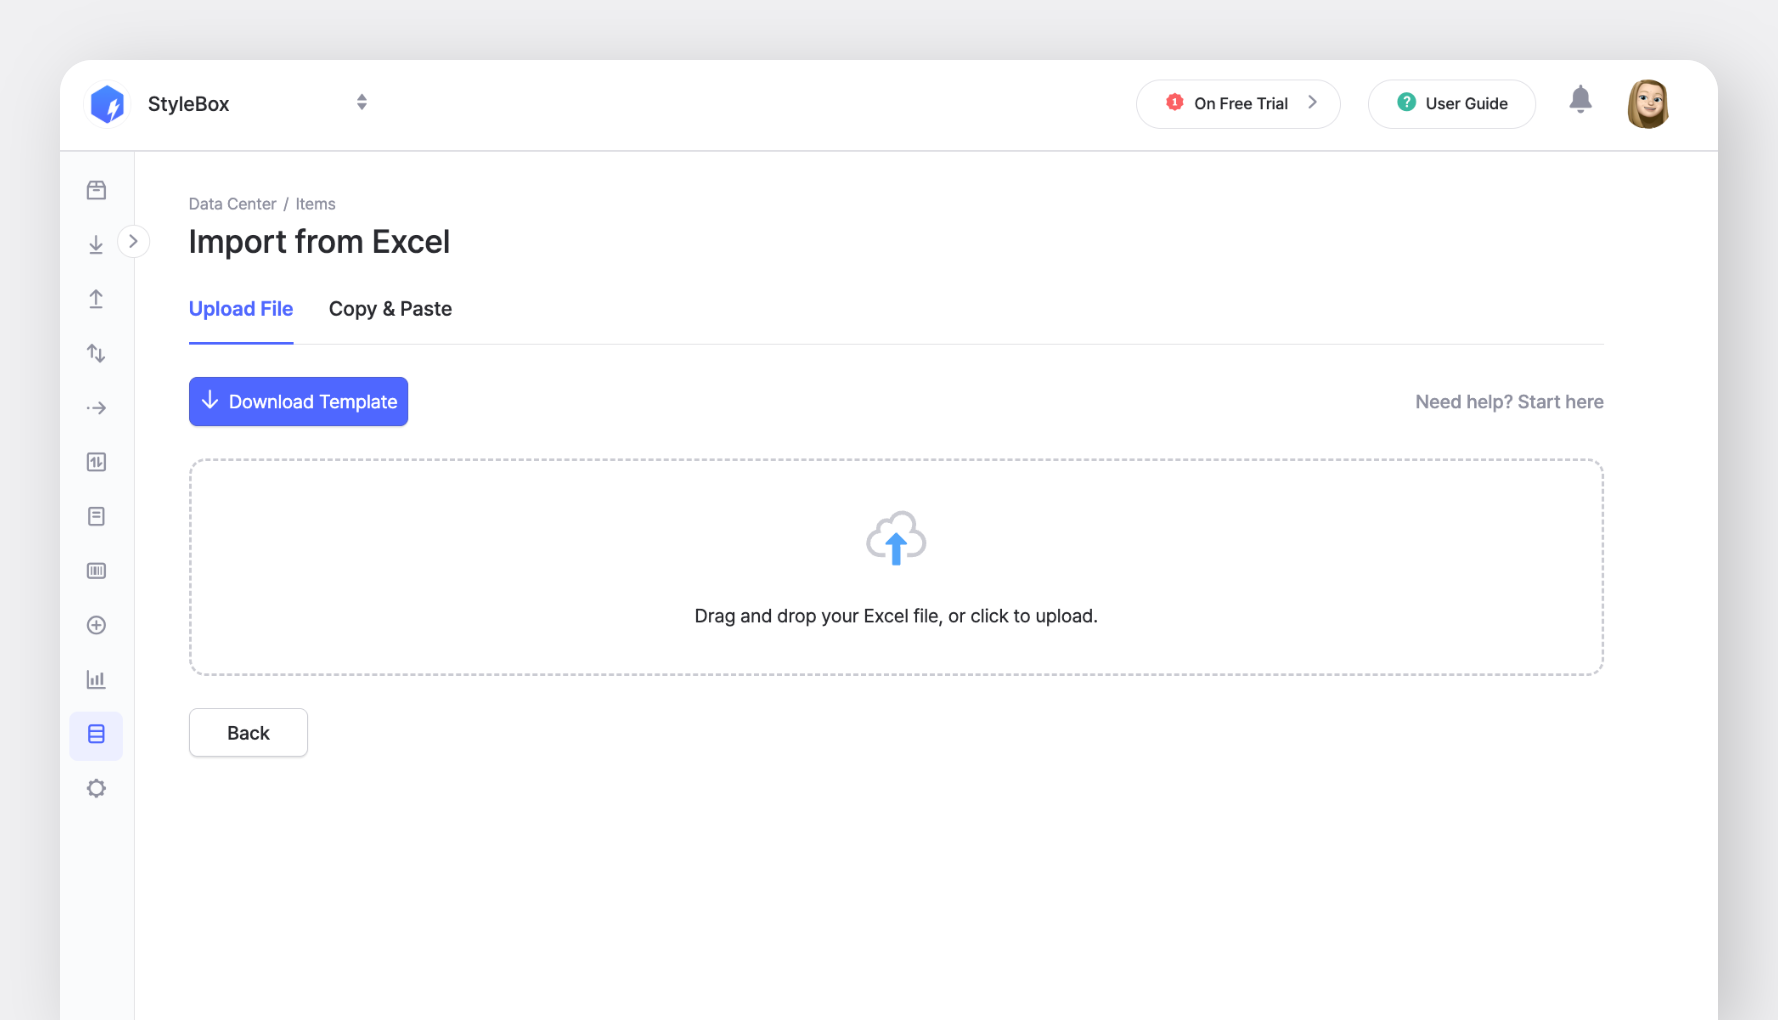Click the bar chart analytics sidebar icon
The width and height of the screenshot is (1778, 1020).
[96, 680]
